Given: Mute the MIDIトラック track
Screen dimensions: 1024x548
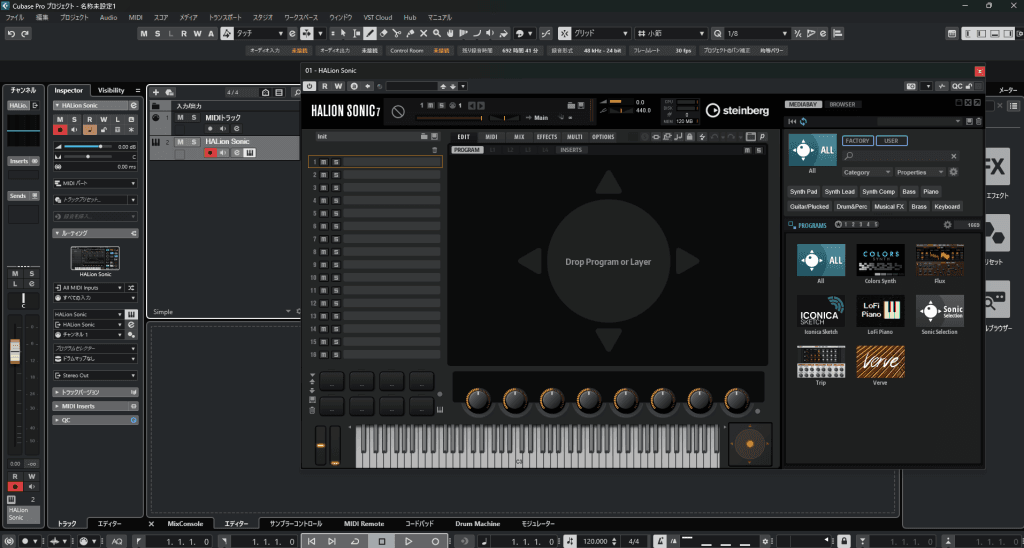Looking at the screenshot, I should point(181,118).
